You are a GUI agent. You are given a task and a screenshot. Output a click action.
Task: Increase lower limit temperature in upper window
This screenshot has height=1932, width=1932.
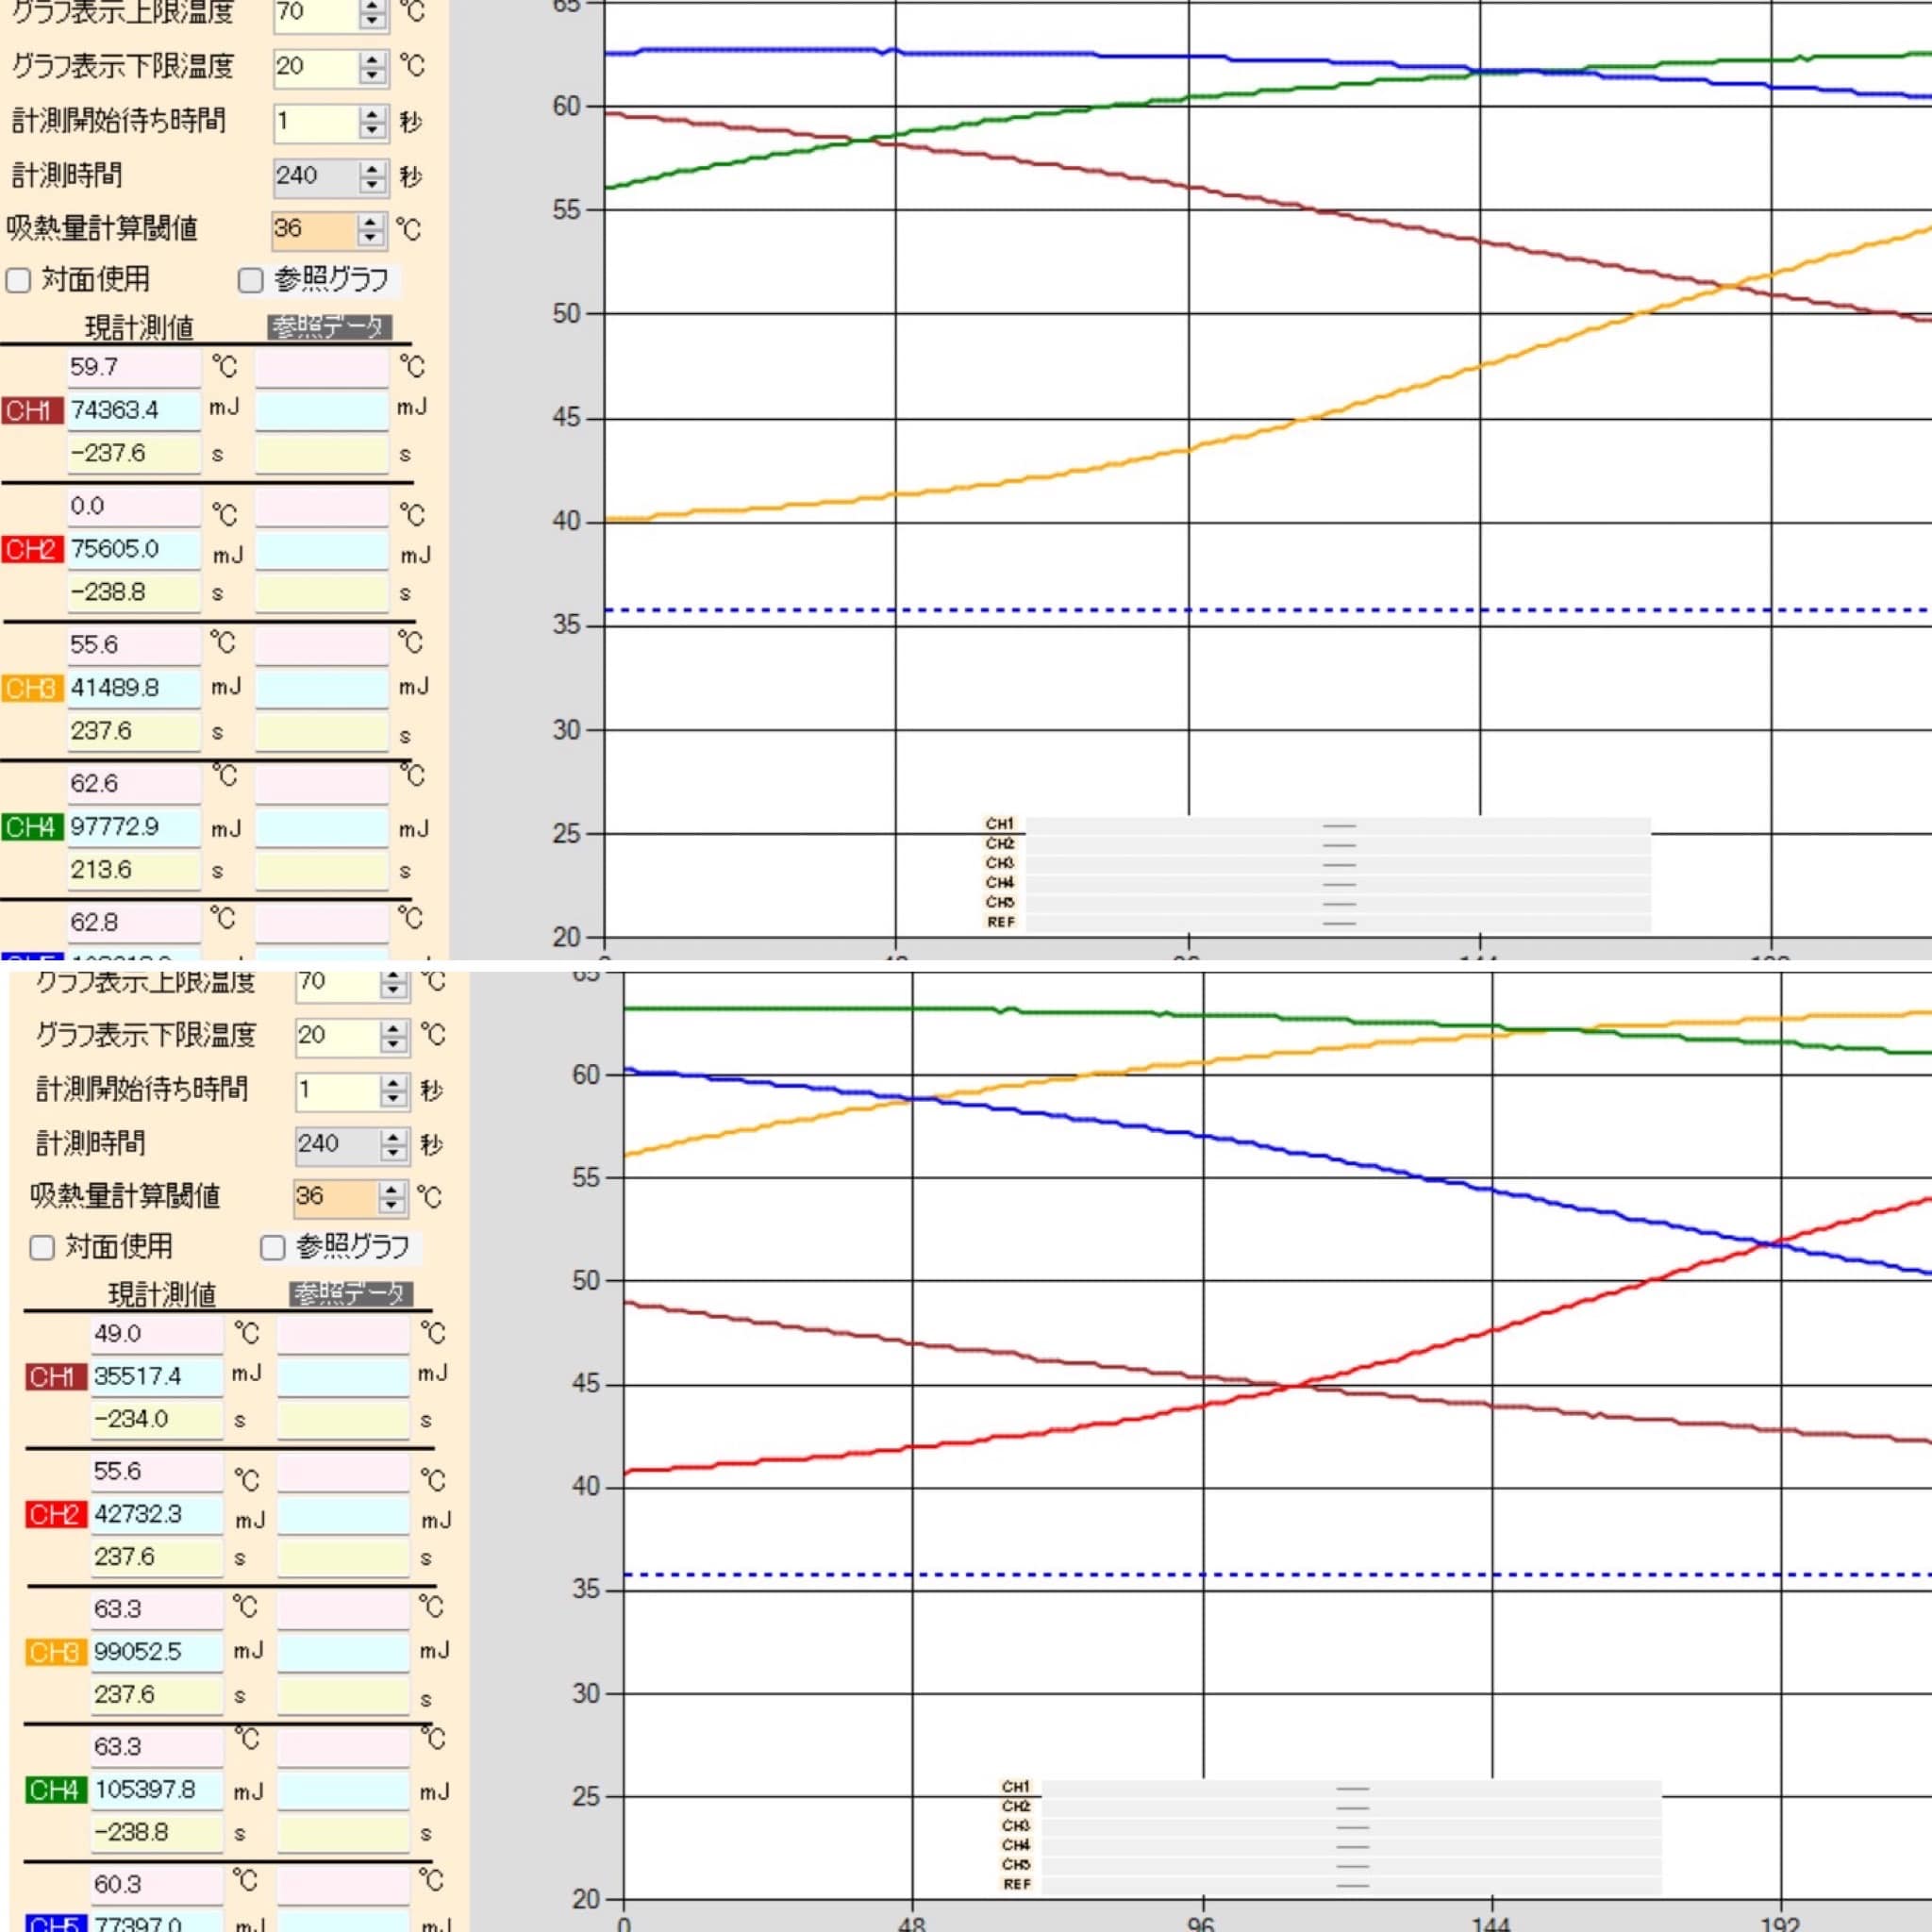tap(372, 59)
